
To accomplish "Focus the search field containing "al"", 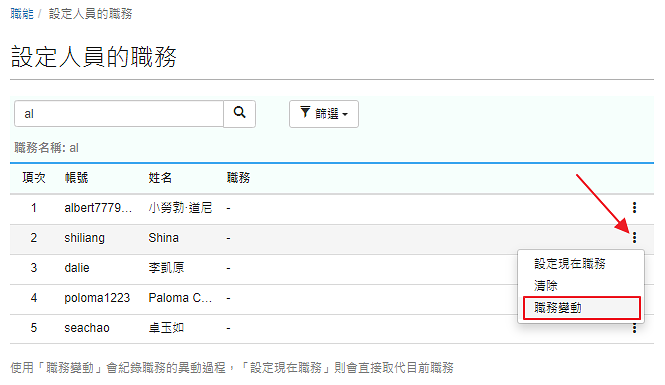I will pyautogui.click(x=119, y=114).
